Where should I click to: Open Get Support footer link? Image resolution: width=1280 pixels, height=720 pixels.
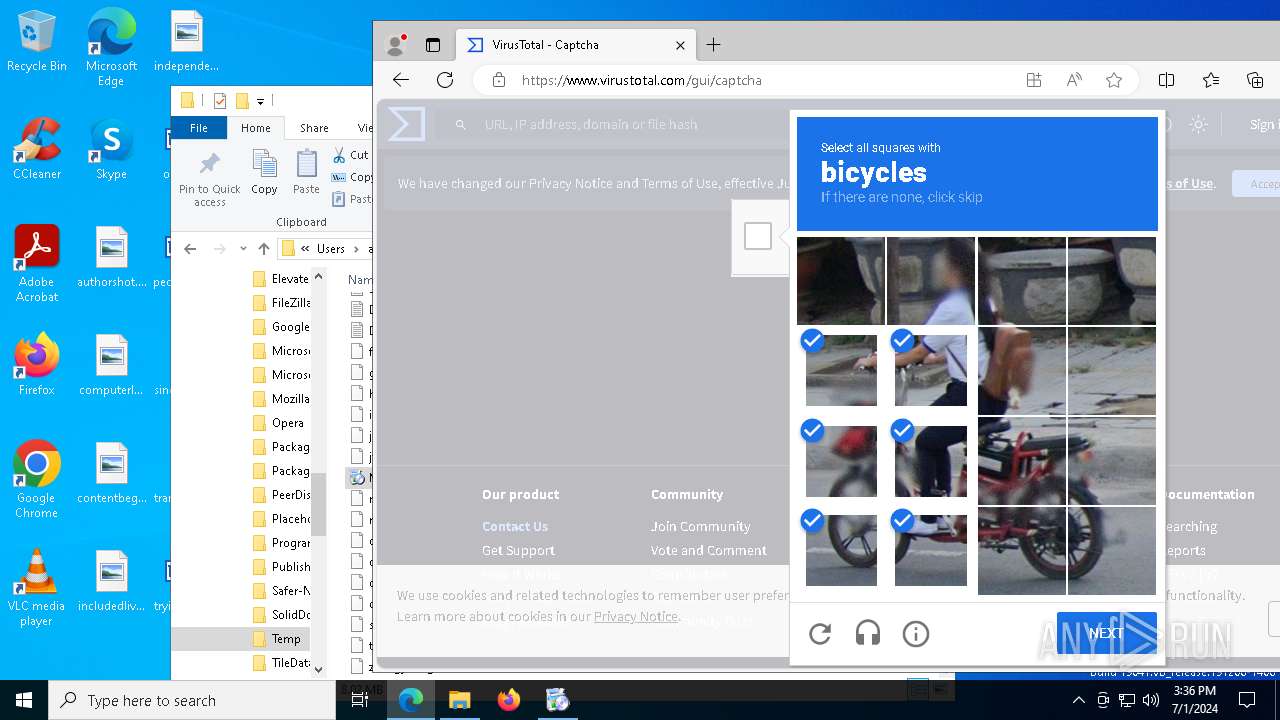click(518, 550)
